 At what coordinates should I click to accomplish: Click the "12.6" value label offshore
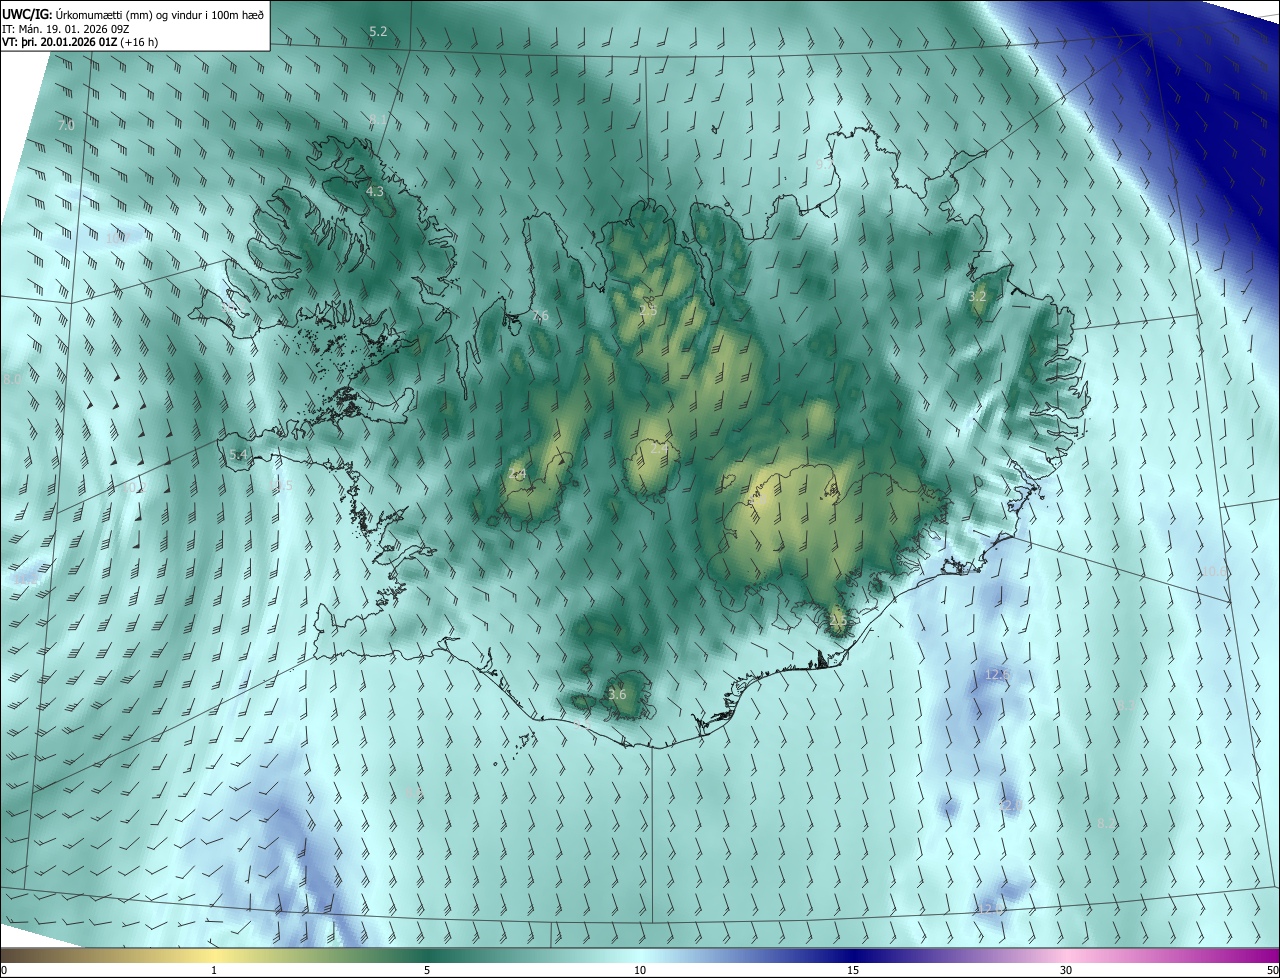[997, 675]
